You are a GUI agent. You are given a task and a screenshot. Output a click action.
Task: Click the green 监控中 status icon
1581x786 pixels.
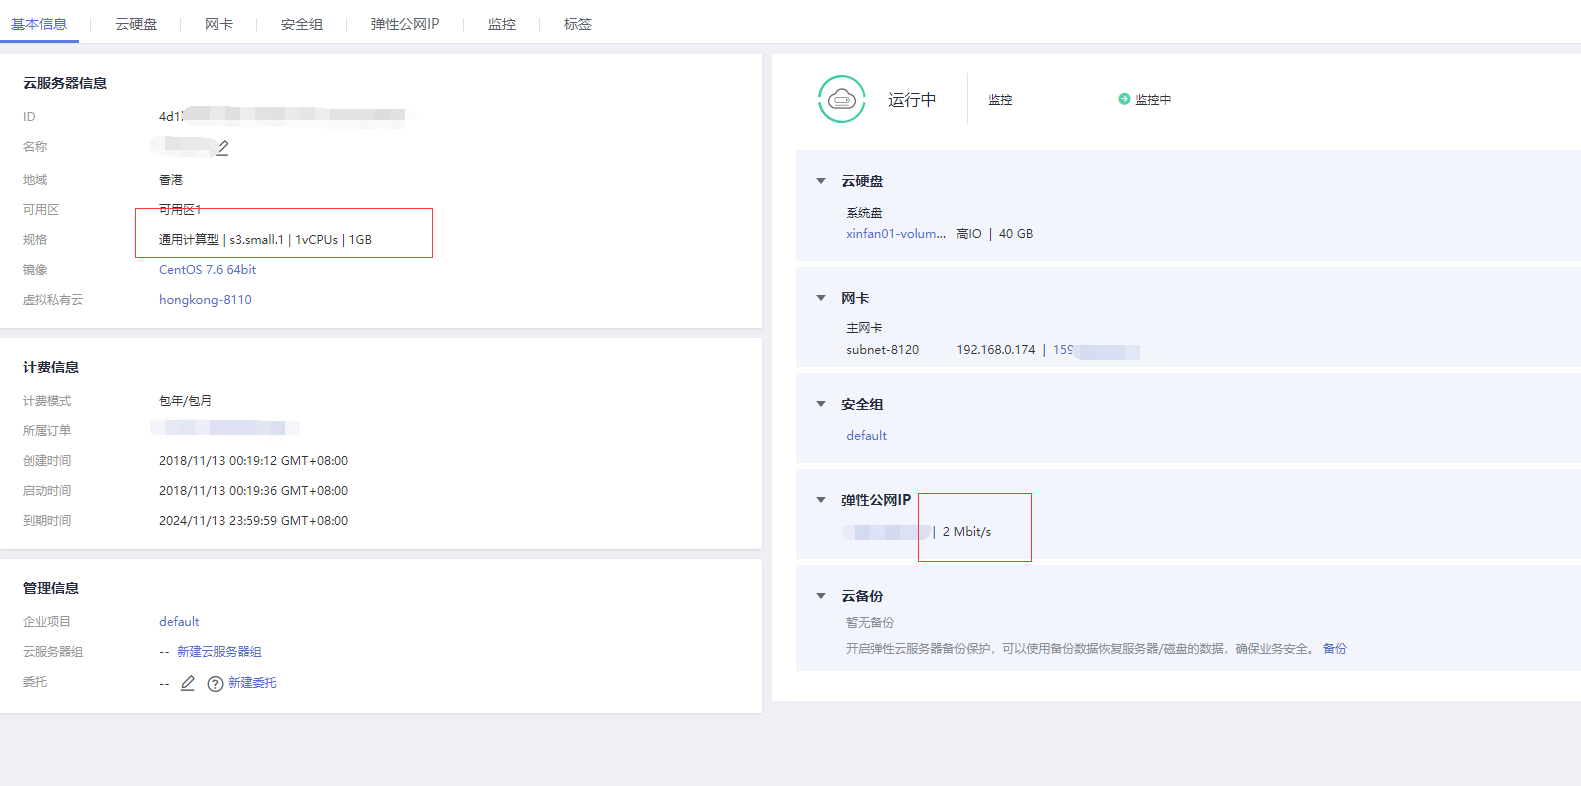(1124, 99)
